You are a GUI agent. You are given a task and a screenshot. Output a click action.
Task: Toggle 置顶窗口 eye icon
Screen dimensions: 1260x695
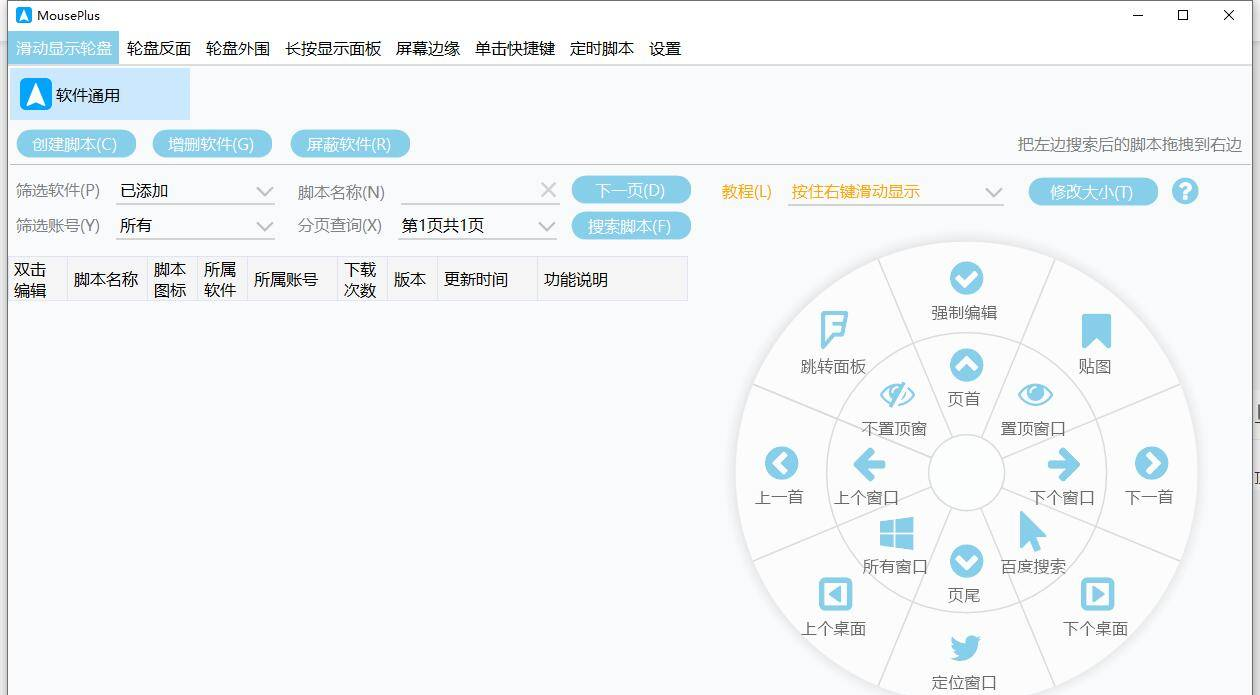click(x=1034, y=395)
